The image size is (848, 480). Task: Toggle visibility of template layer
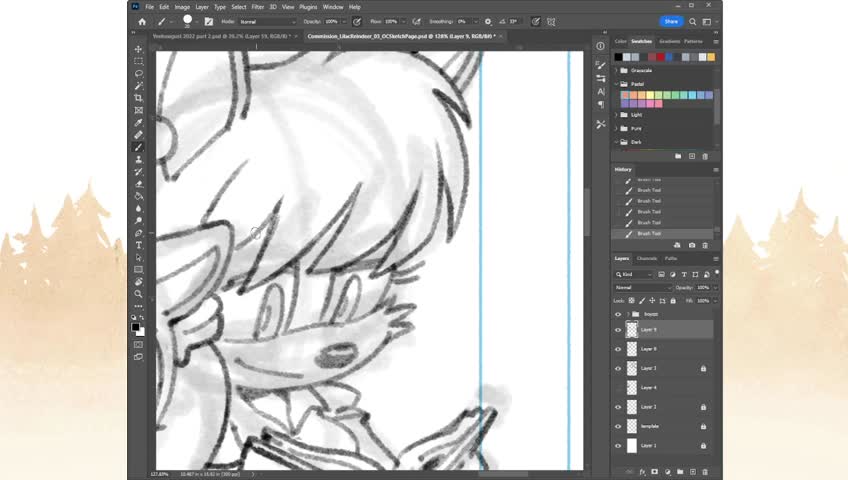[618, 426]
